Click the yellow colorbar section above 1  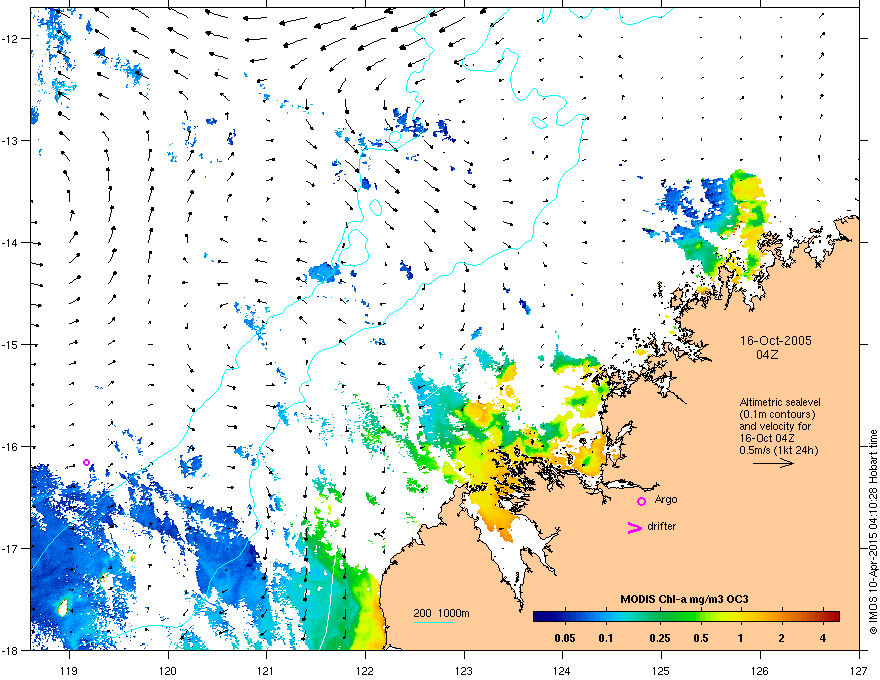coord(741,616)
